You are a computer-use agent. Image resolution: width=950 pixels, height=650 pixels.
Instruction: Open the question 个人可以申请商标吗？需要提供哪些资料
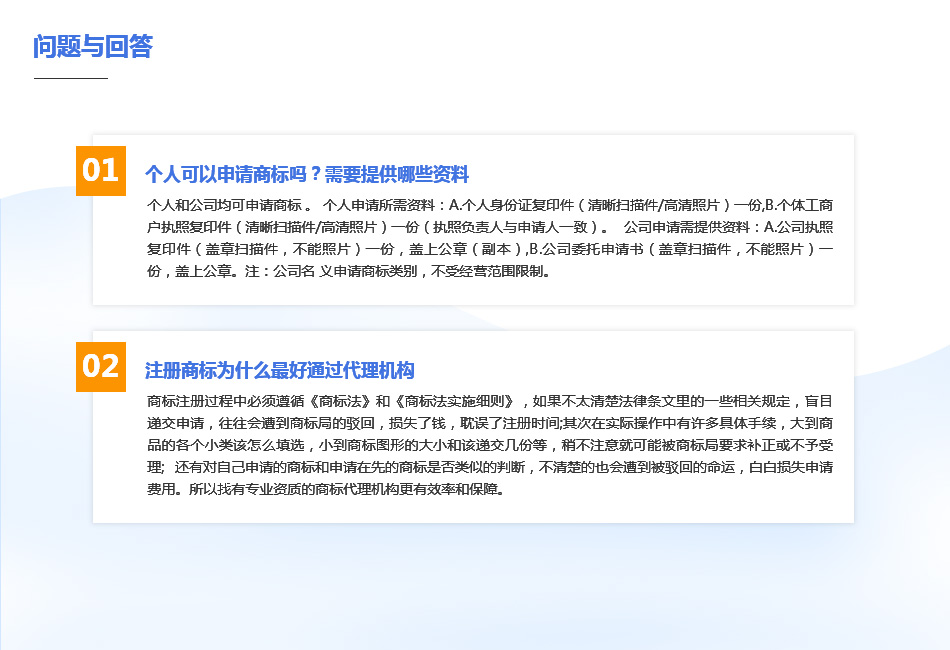(x=306, y=174)
